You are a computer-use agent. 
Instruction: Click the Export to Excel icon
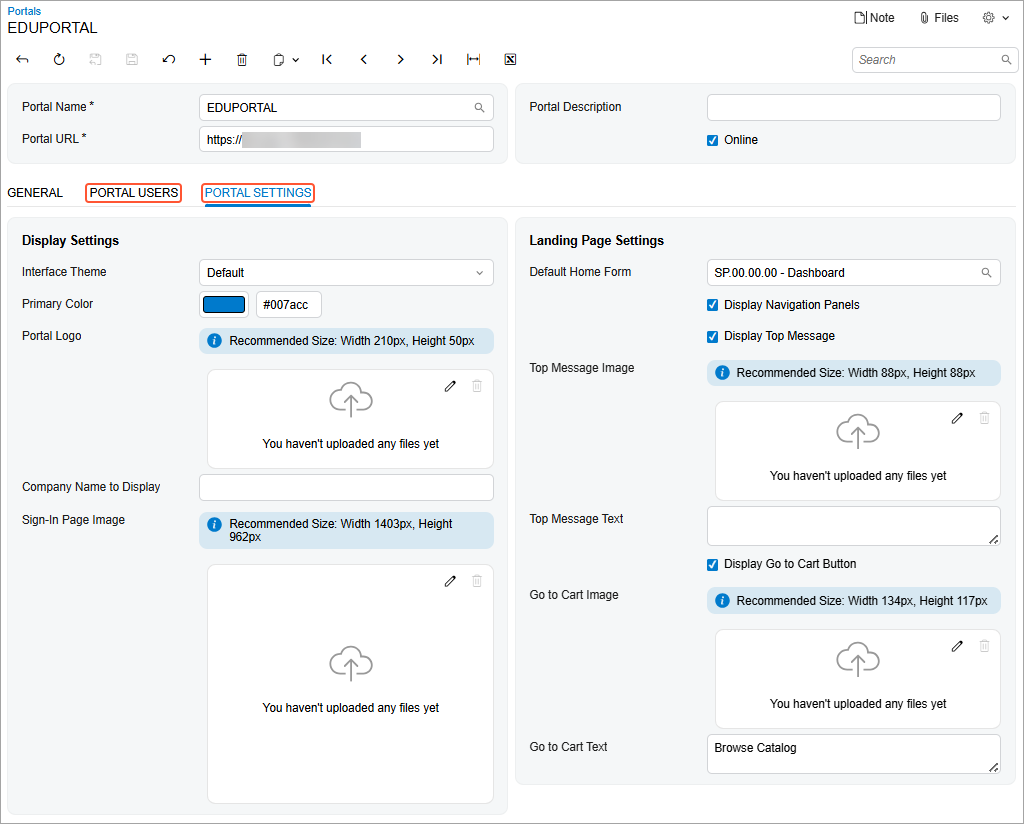pos(510,60)
